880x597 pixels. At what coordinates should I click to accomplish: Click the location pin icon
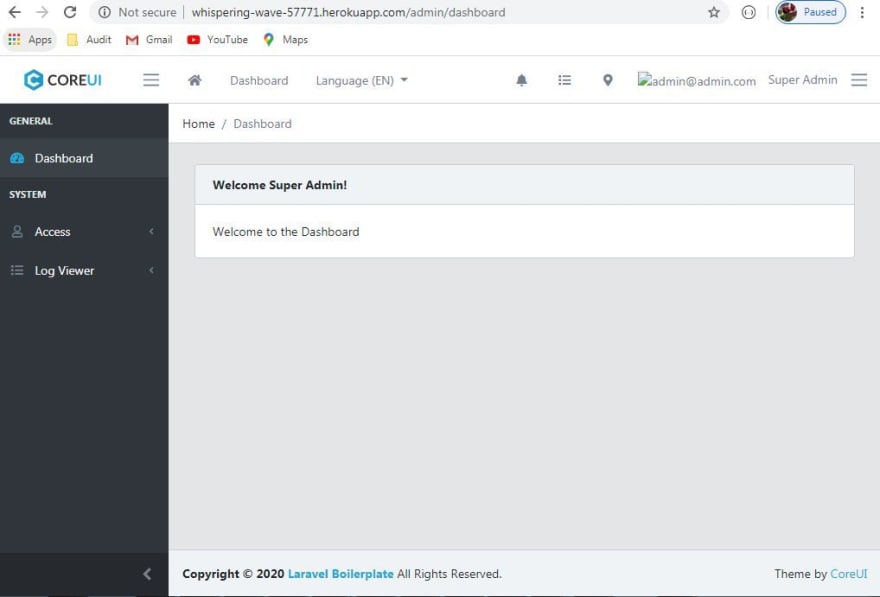pos(607,80)
